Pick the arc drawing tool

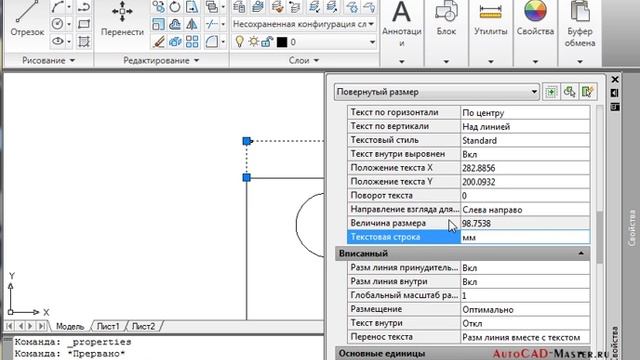pyautogui.click(x=57, y=7)
